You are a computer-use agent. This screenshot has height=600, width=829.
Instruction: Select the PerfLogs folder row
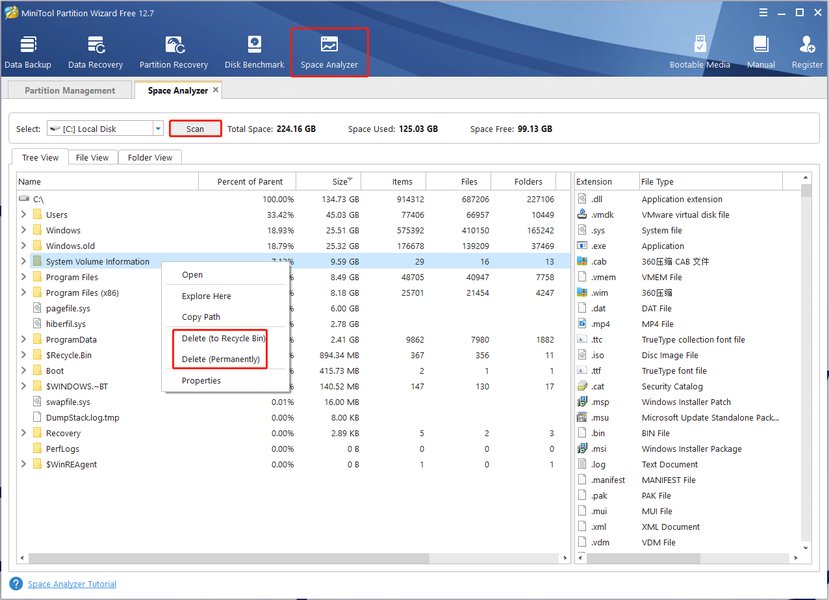pos(293,448)
